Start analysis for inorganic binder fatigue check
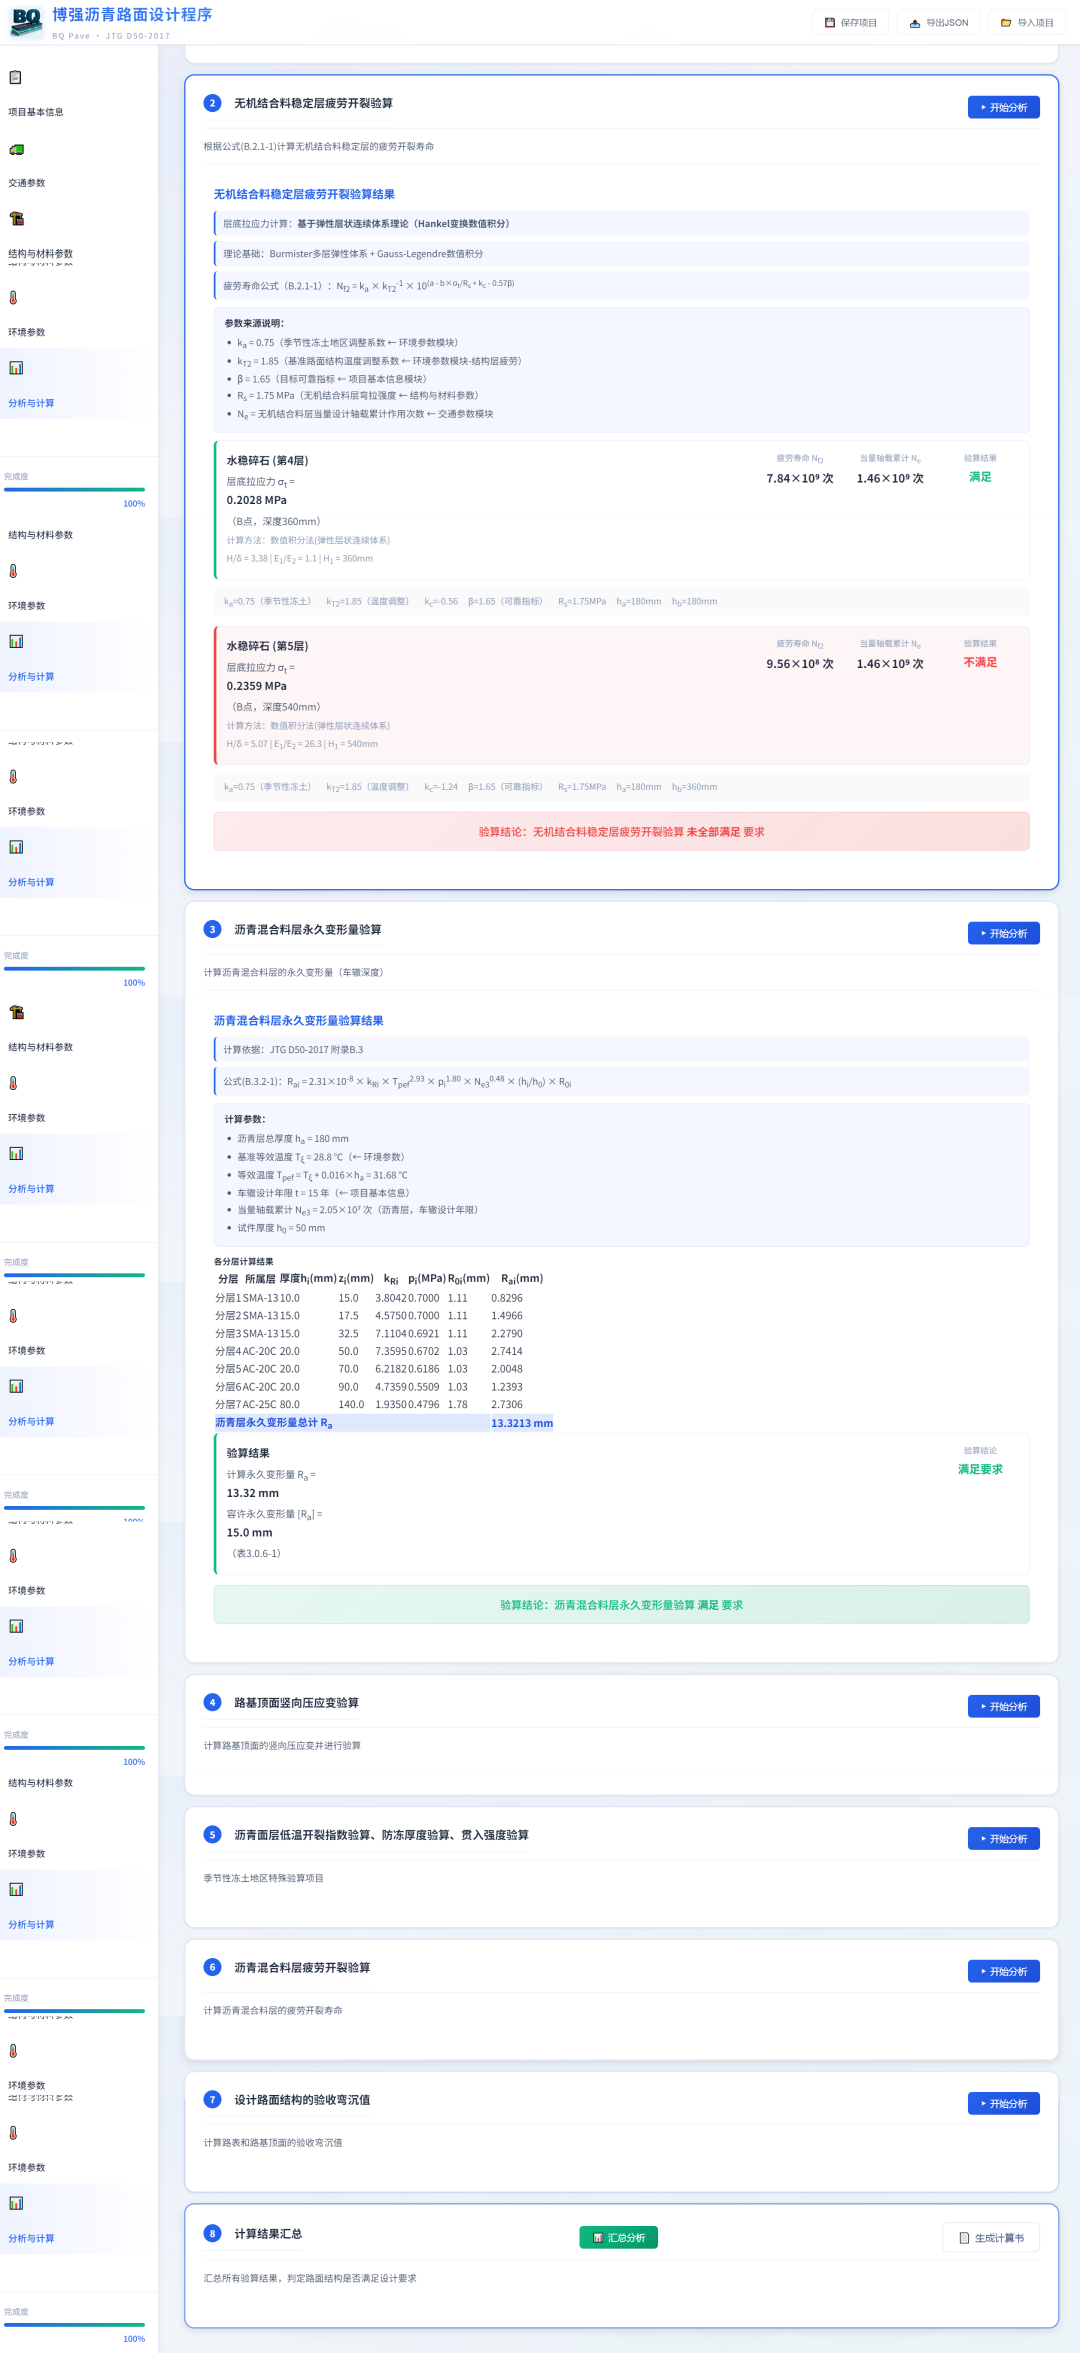This screenshot has height=2353, width=1080. coord(1003,107)
